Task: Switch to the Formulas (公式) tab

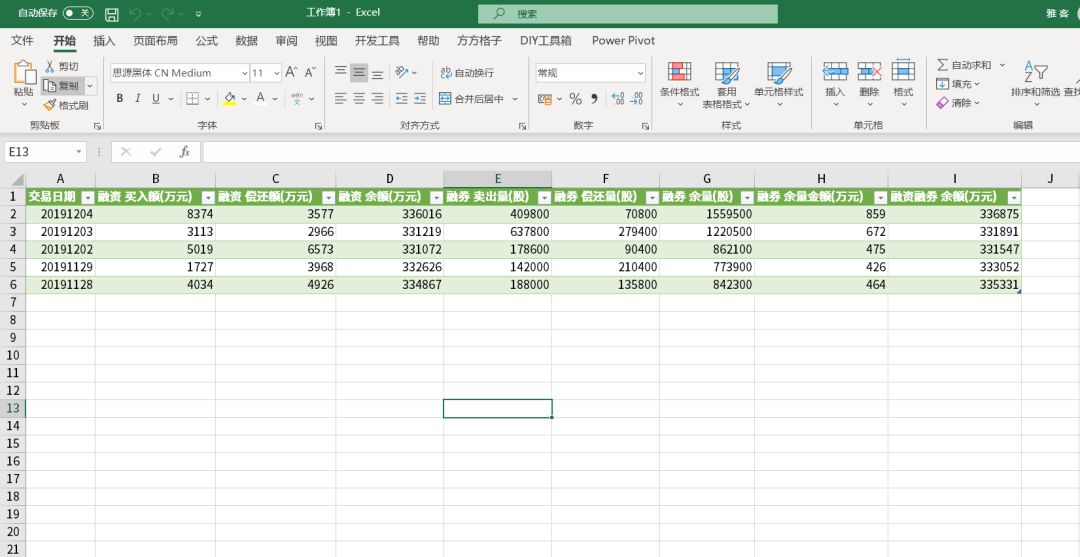Action: coord(206,41)
